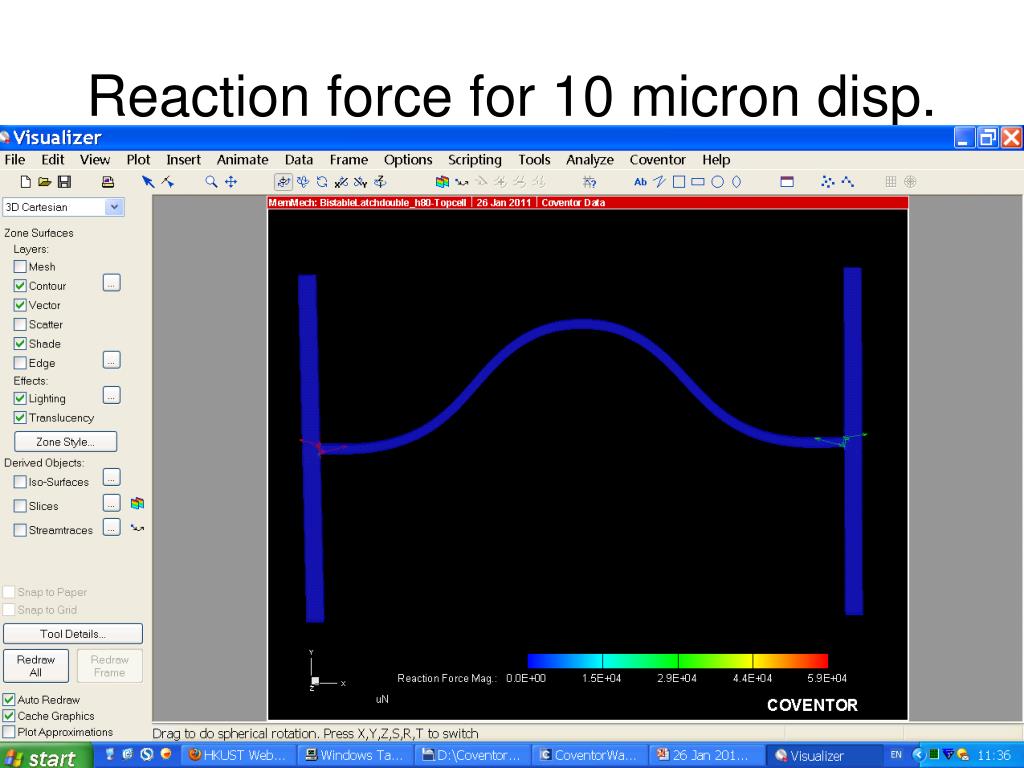Select the ellipse drawing tool

point(736,182)
